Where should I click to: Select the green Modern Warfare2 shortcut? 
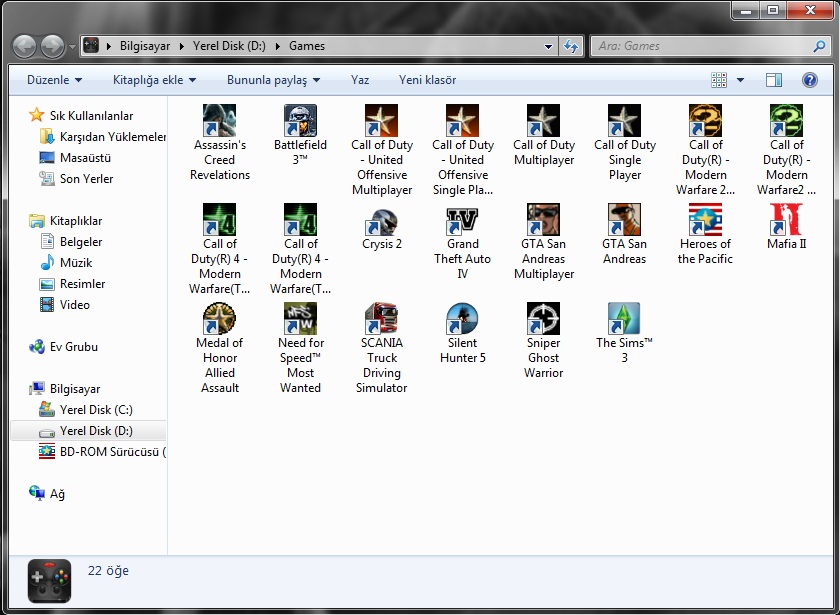click(786, 150)
